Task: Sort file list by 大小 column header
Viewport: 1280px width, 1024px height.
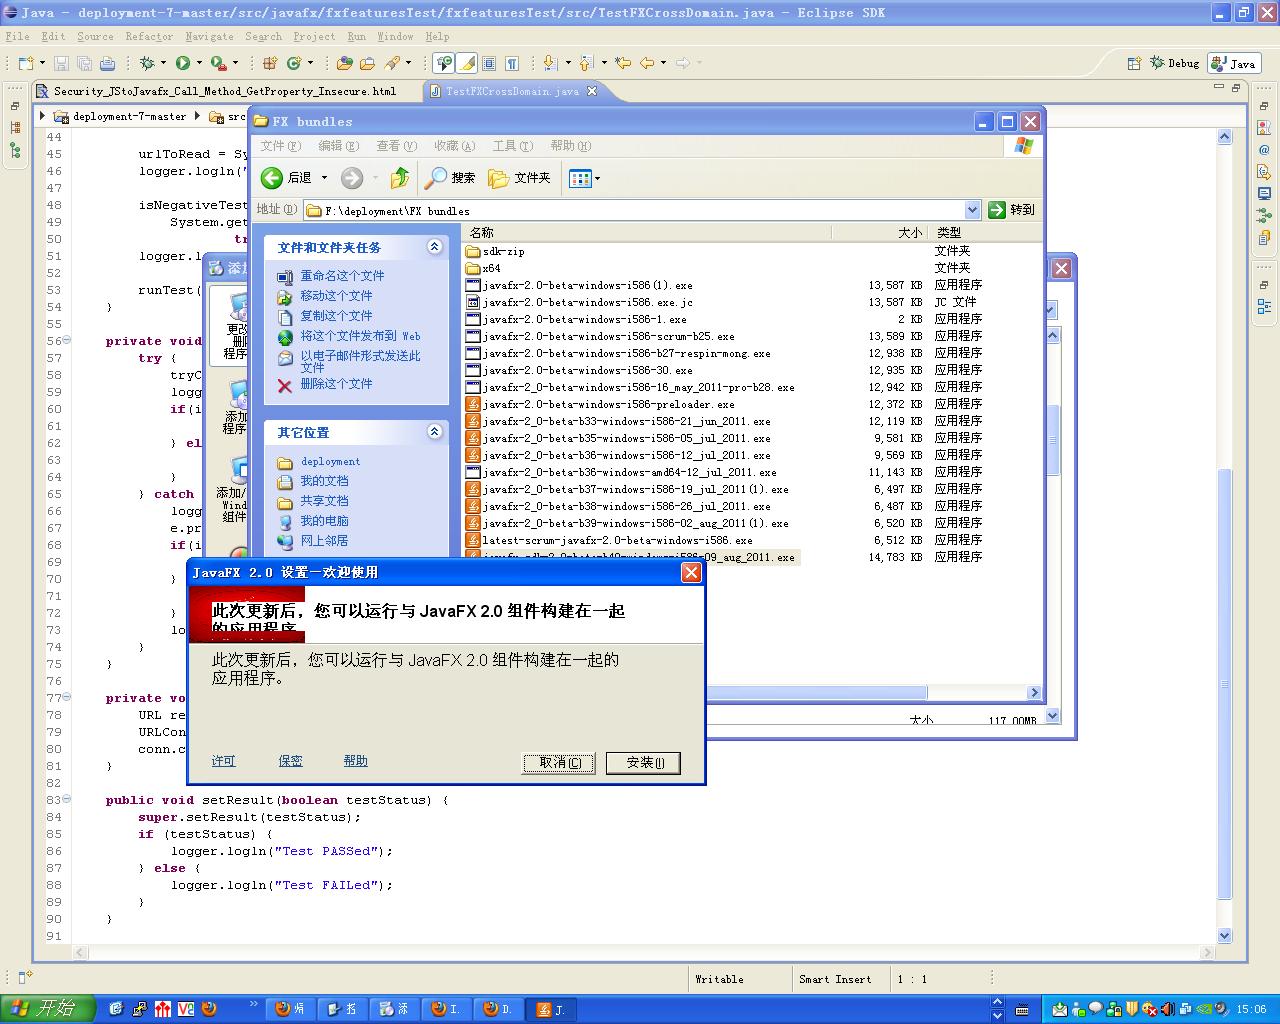Action: (x=880, y=232)
